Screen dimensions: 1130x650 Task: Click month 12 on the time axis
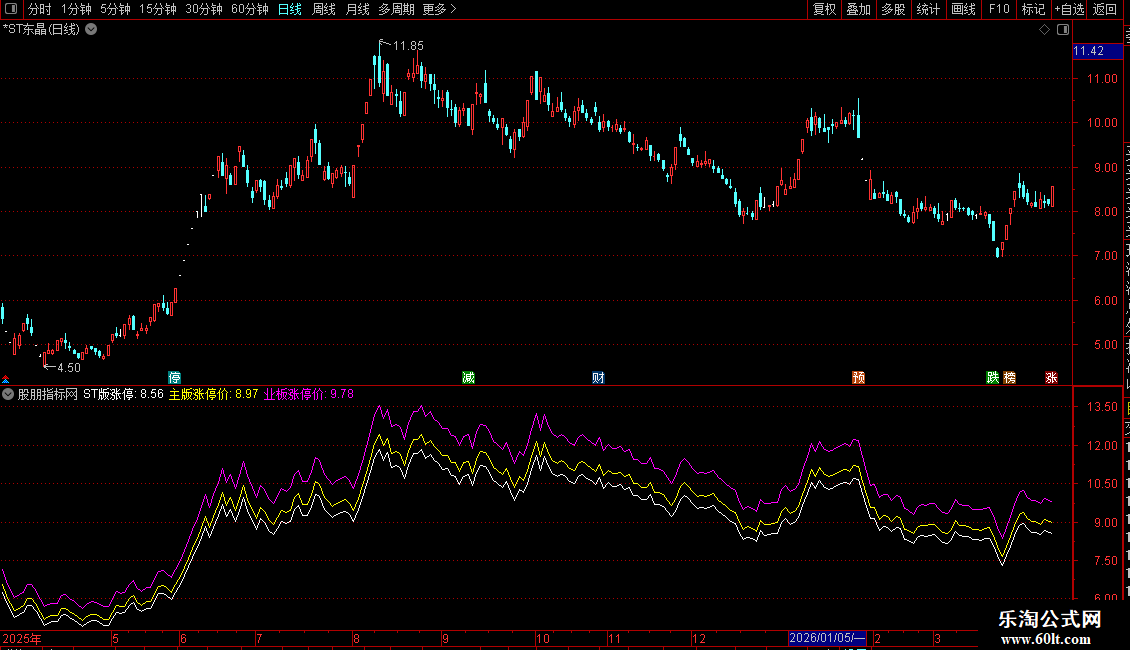698,639
